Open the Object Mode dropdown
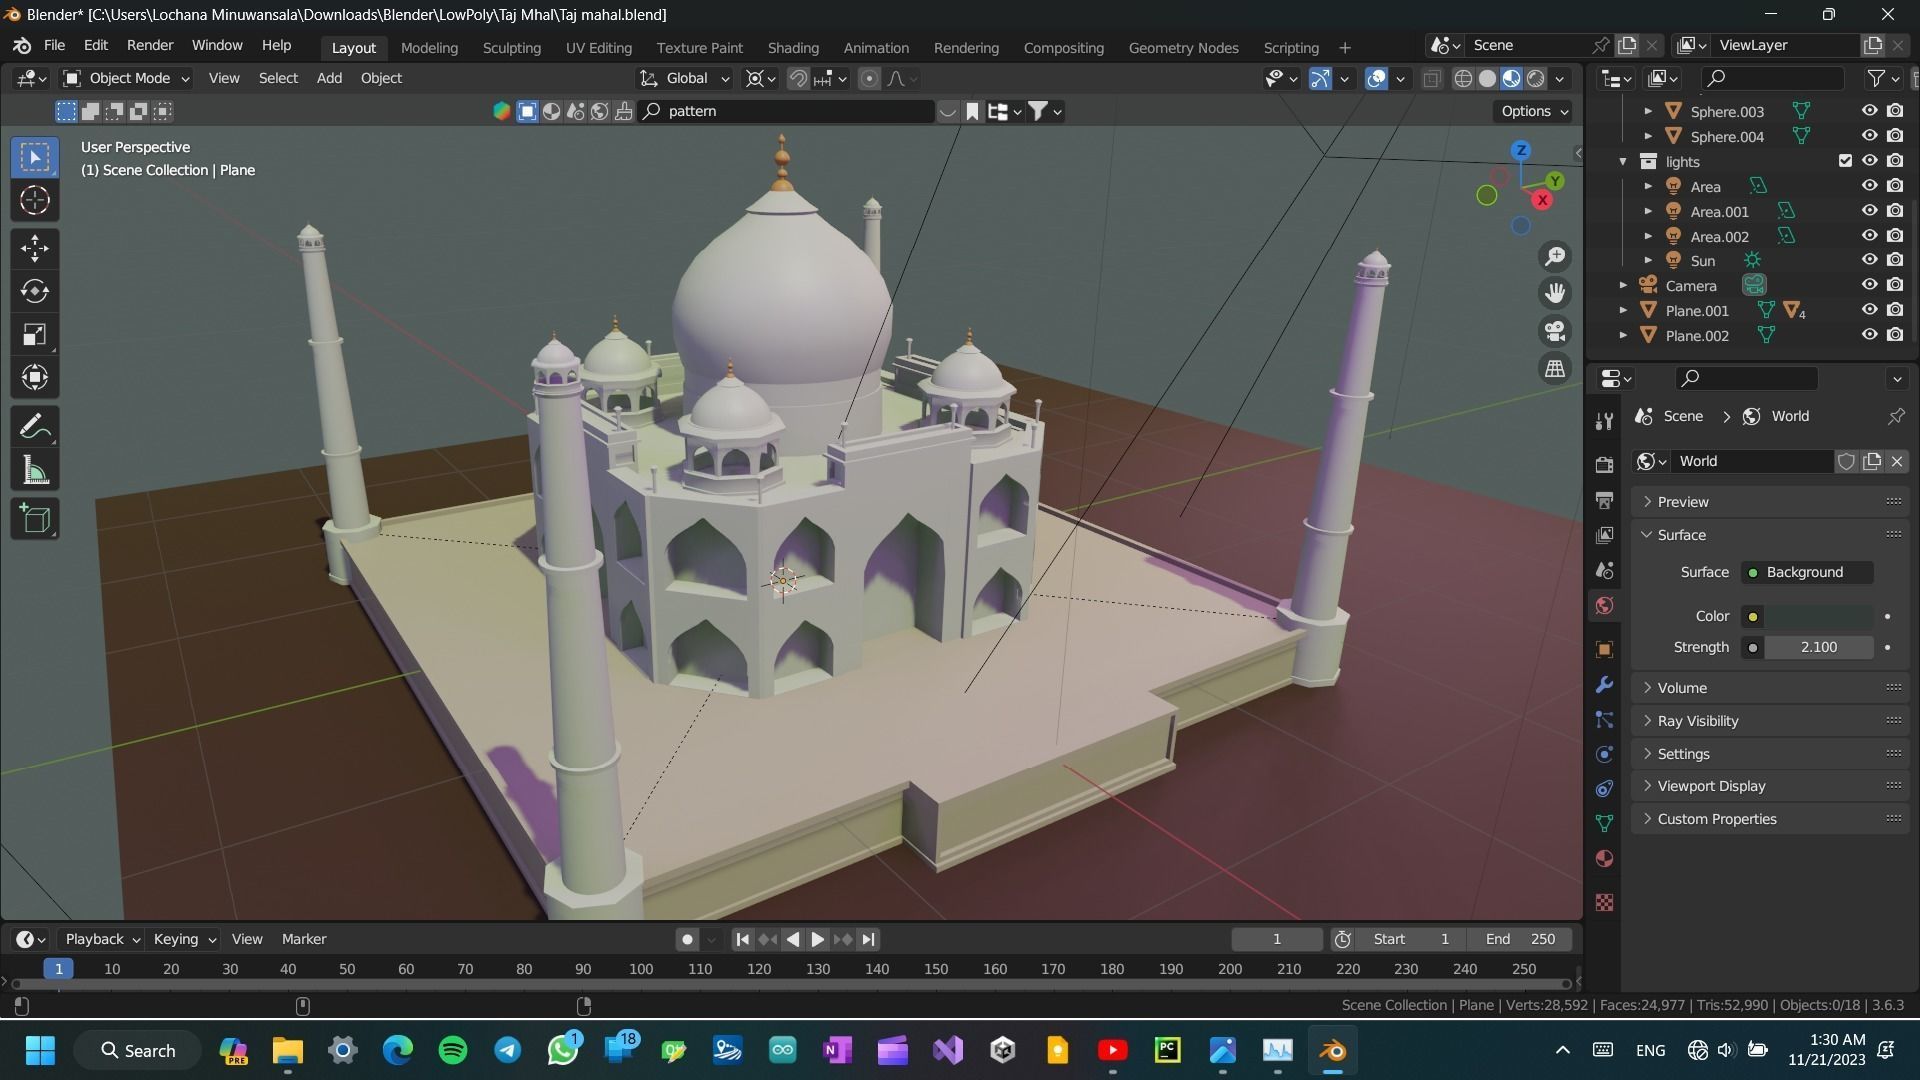Screen dimensions: 1920x1080 click(x=126, y=79)
